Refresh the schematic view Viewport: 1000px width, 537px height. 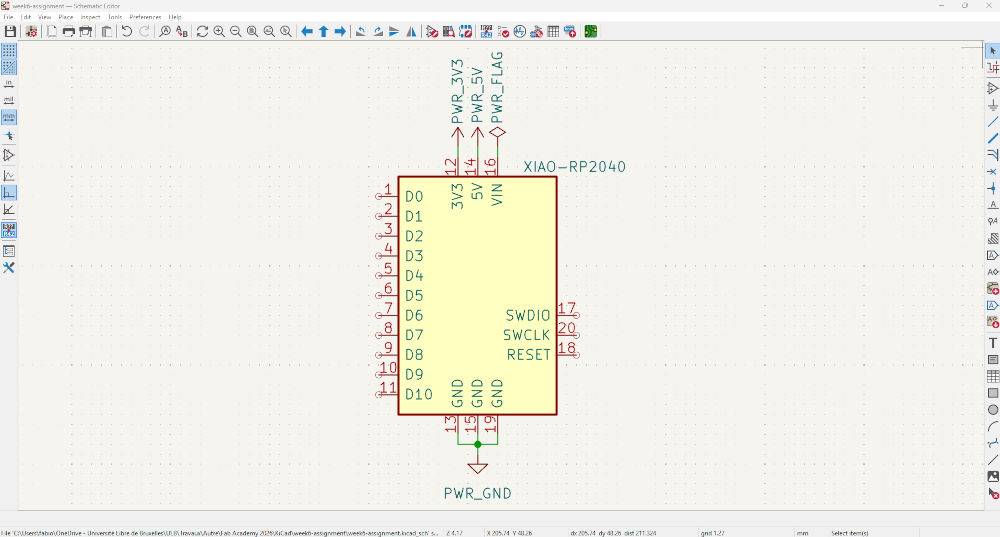click(202, 31)
